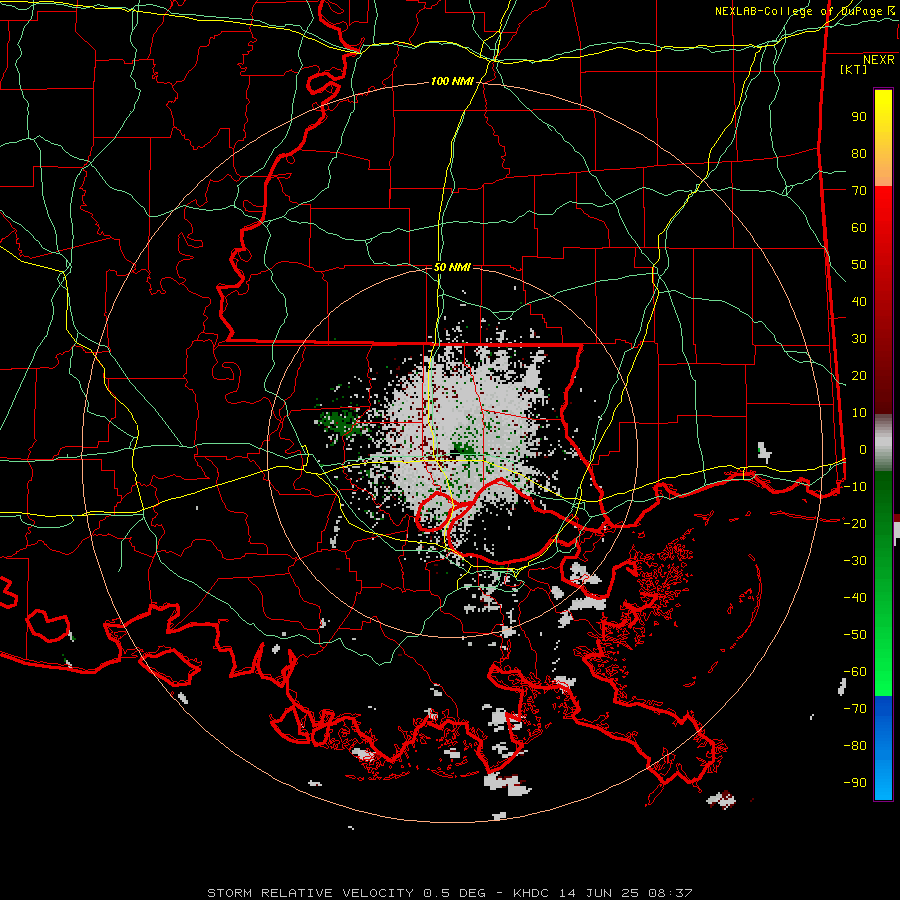Click the "14 JUN 25 08:37" timestamp
900x900 pixels.
coord(625,893)
